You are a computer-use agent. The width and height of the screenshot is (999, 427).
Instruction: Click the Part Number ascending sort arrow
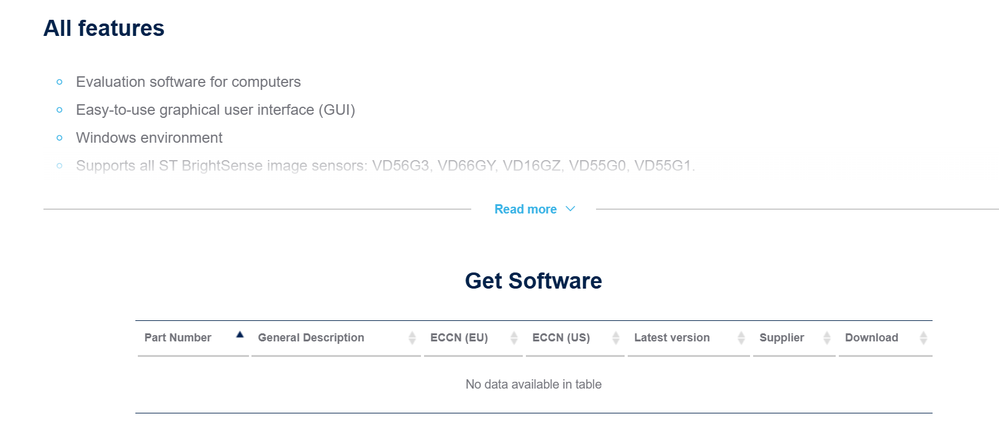click(x=240, y=335)
